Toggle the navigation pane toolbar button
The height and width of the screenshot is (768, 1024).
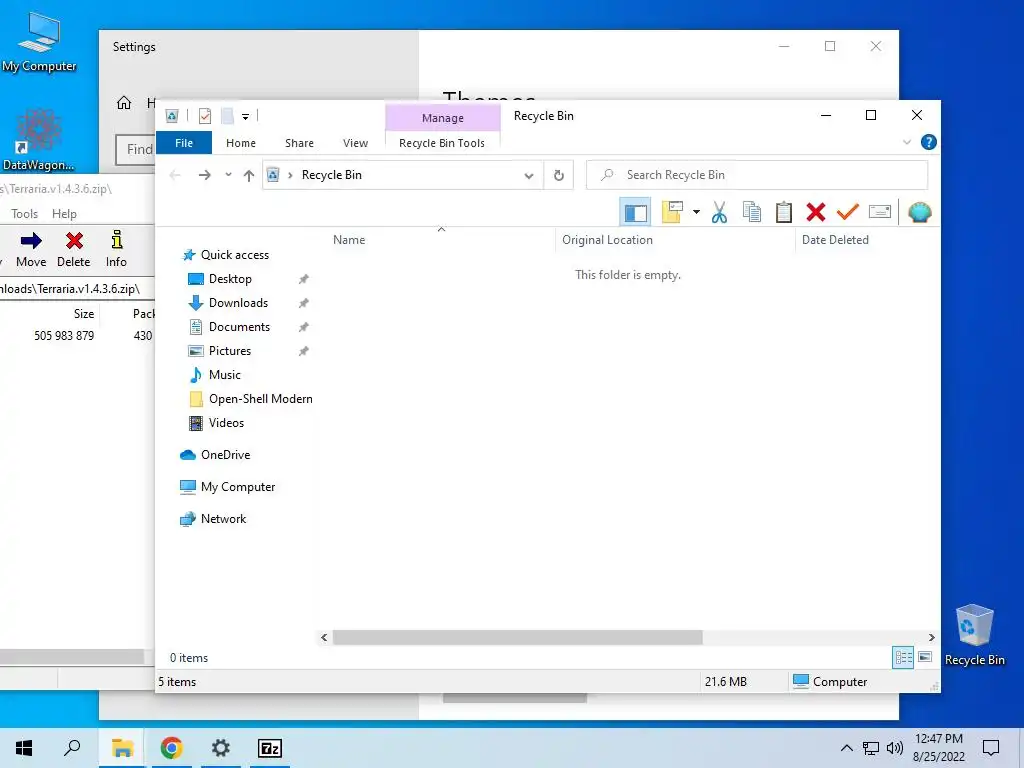[x=635, y=212]
